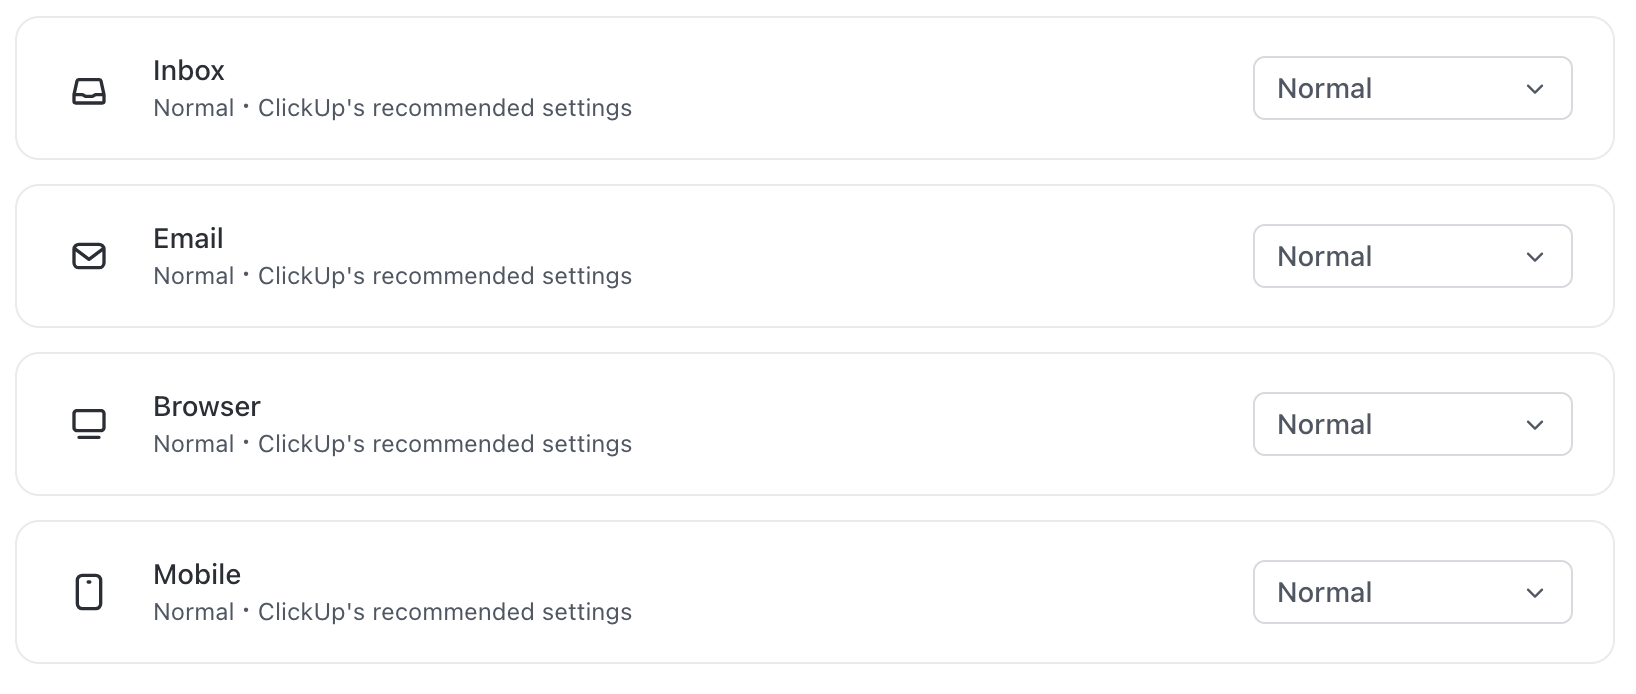This screenshot has height=694, width=1636.
Task: Select the Mobile notification settings icon
Action: [90, 591]
